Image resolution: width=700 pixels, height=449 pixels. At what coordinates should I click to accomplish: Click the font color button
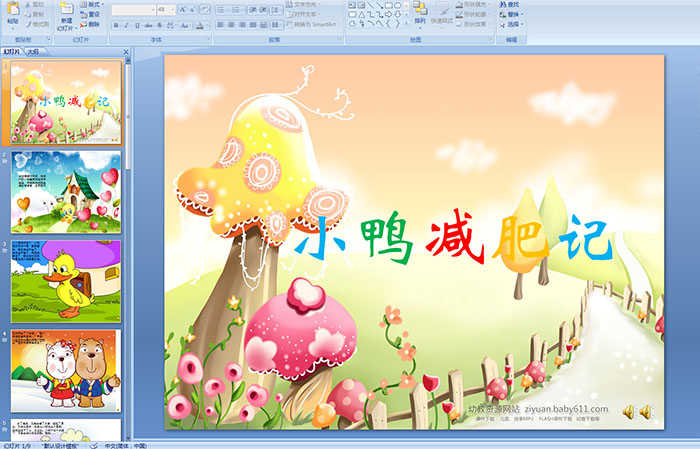click(x=200, y=24)
